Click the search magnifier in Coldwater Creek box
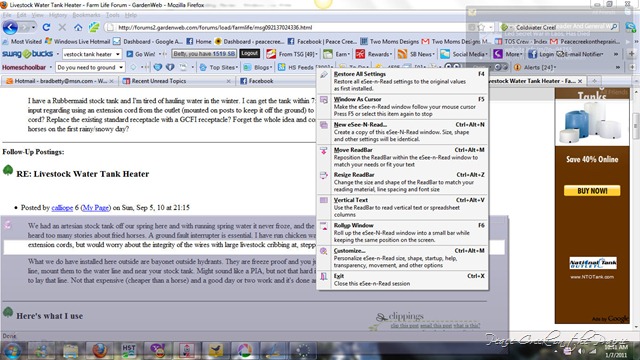The width and height of the screenshot is (640, 360). tap(614, 27)
